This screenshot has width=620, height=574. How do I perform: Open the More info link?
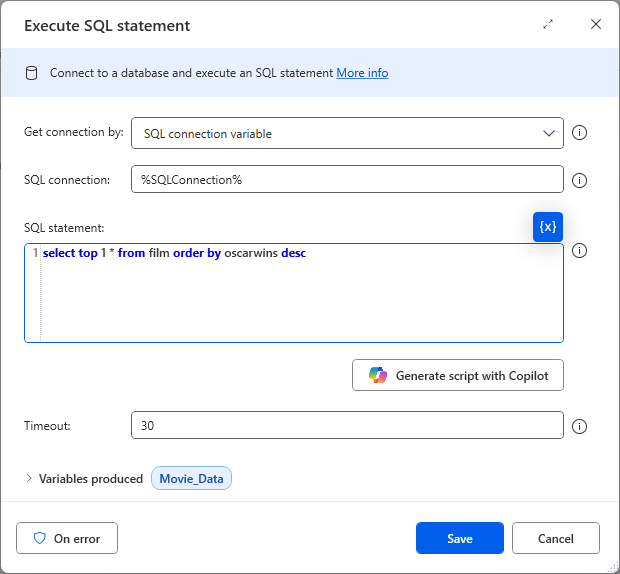click(x=362, y=73)
